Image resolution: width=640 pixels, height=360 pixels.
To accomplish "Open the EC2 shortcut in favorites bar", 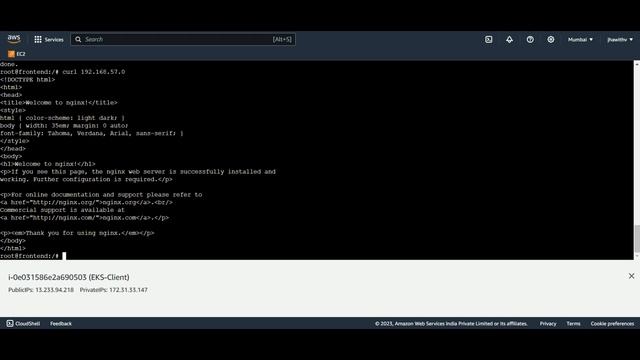I will [x=17, y=54].
